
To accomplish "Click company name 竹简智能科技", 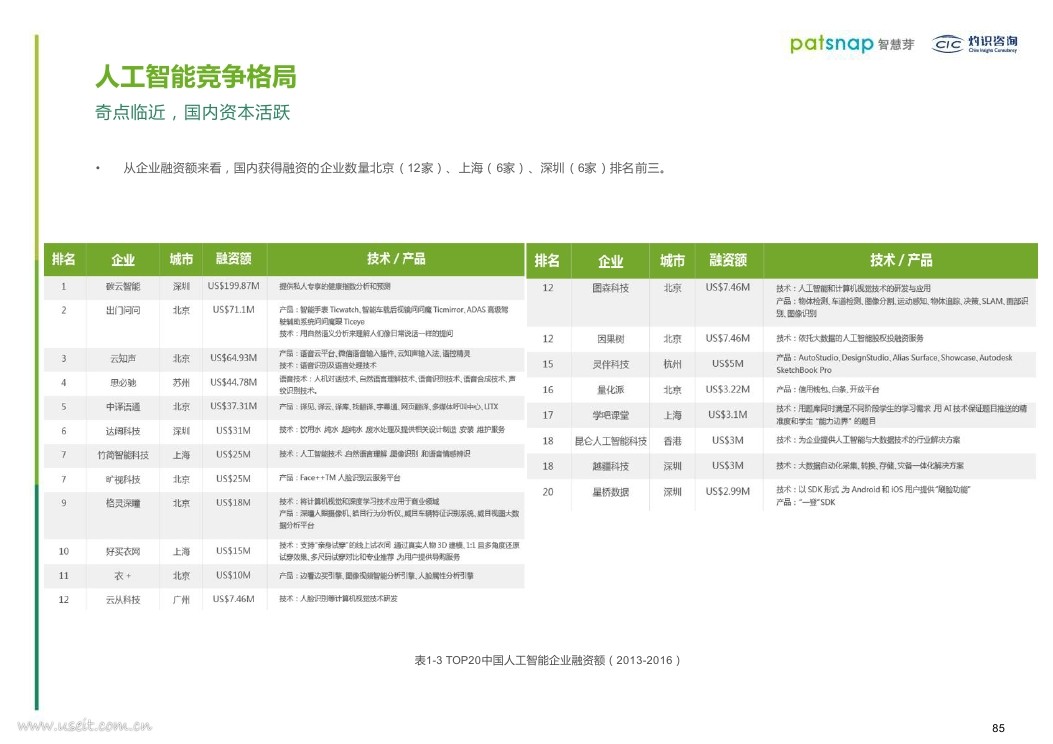I will [x=123, y=455].
